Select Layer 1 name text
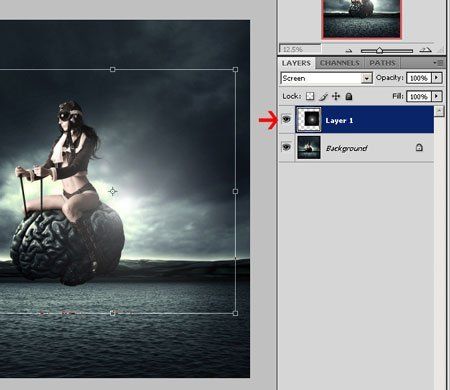The width and height of the screenshot is (450, 390). pyautogui.click(x=339, y=121)
